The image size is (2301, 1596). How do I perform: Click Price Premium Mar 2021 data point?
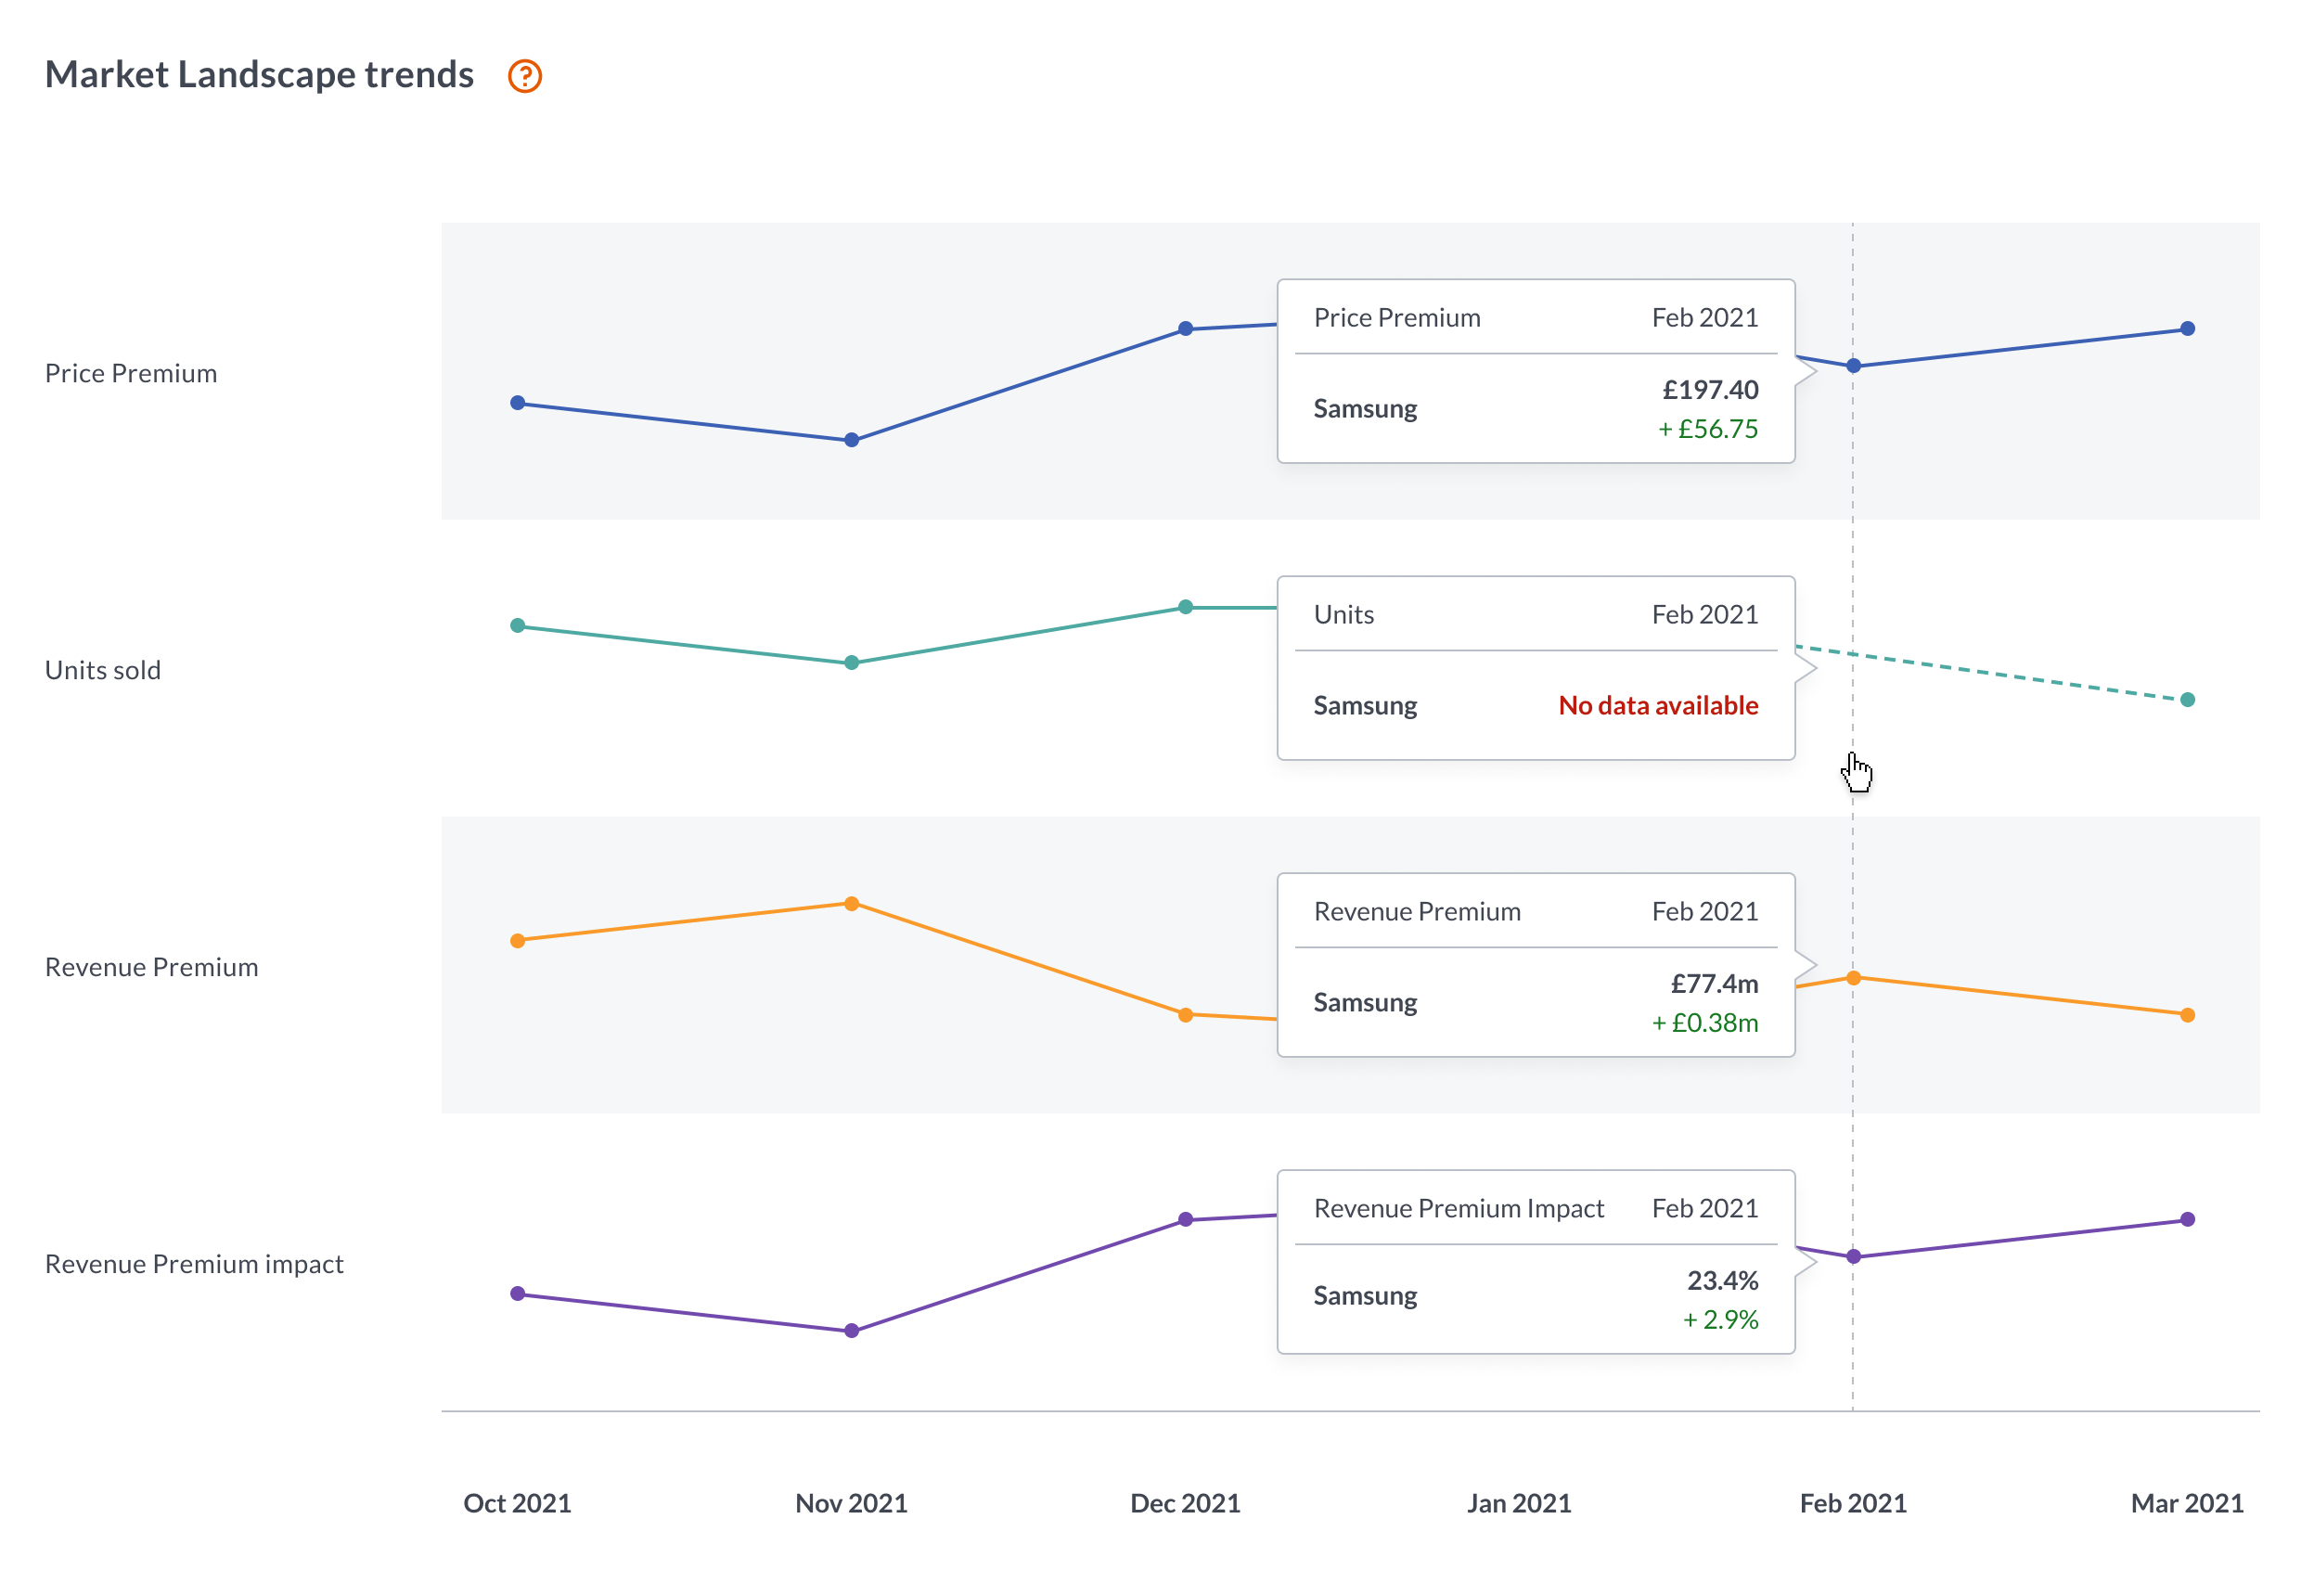pos(2187,329)
